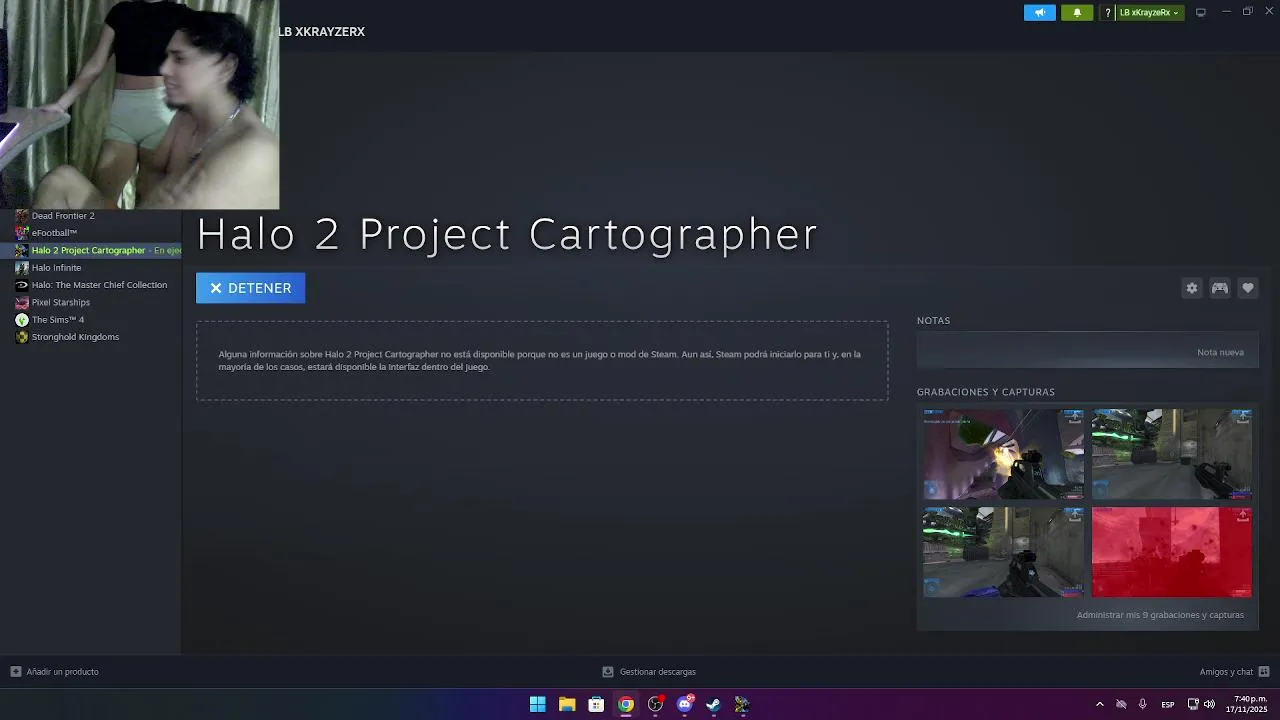Change ESP input language indicator
This screenshot has width=1280, height=720.
[1168, 705]
